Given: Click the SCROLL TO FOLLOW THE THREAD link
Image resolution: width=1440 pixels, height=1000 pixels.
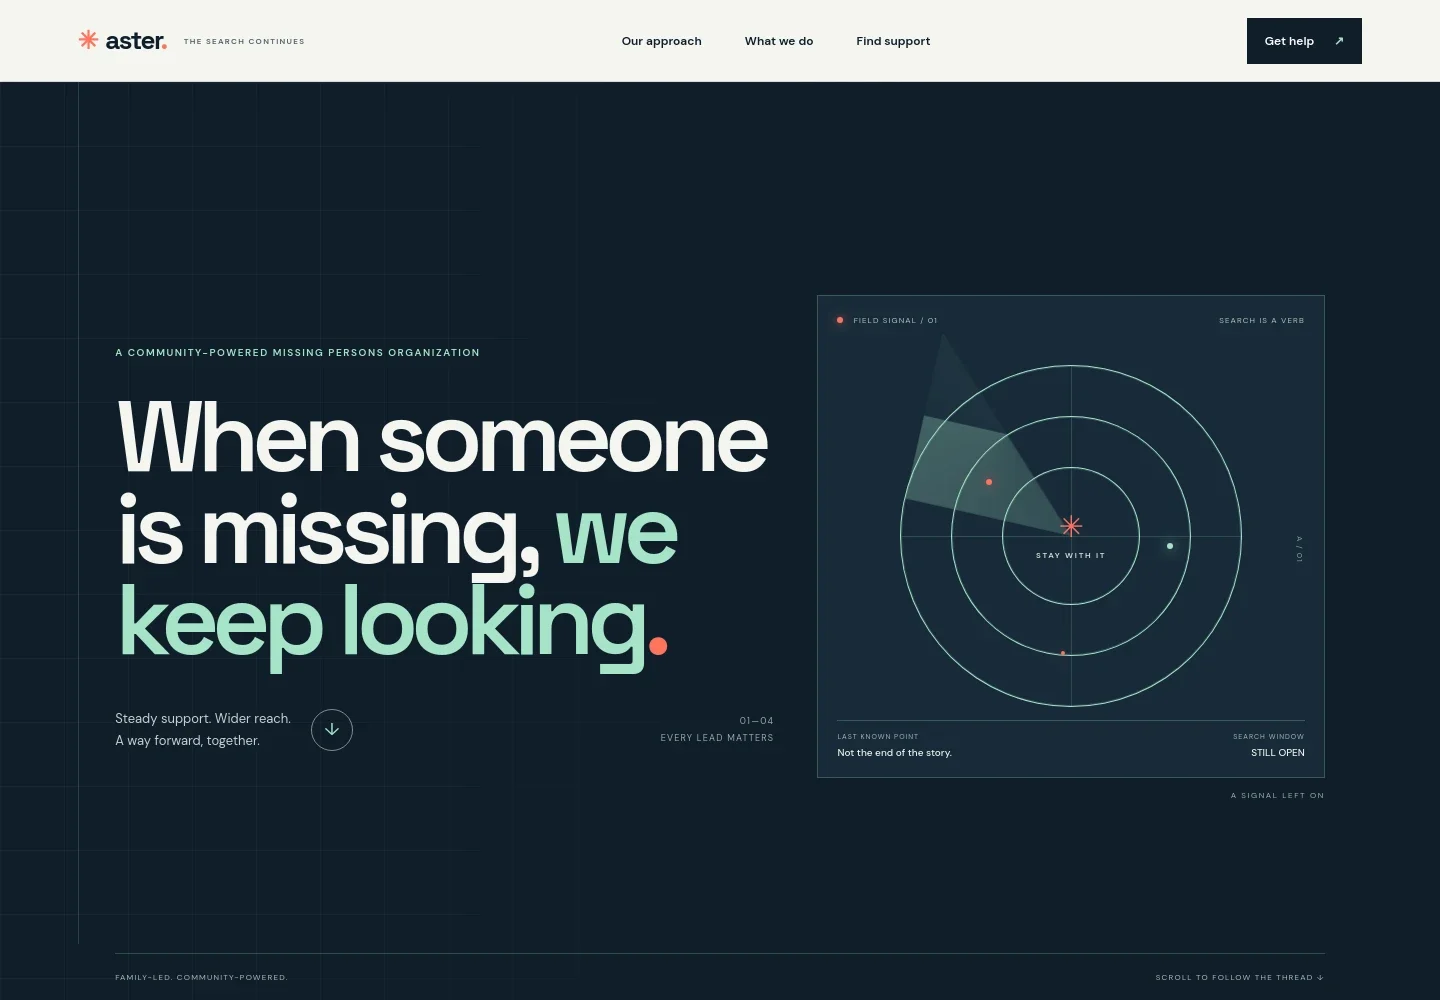Looking at the screenshot, I should pyautogui.click(x=1239, y=977).
